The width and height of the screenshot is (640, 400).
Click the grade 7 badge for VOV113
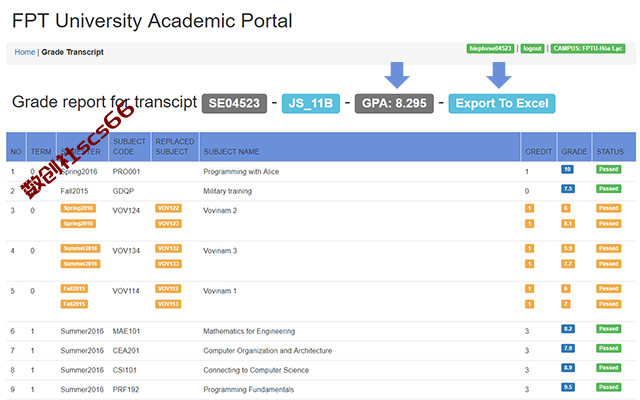click(x=566, y=304)
